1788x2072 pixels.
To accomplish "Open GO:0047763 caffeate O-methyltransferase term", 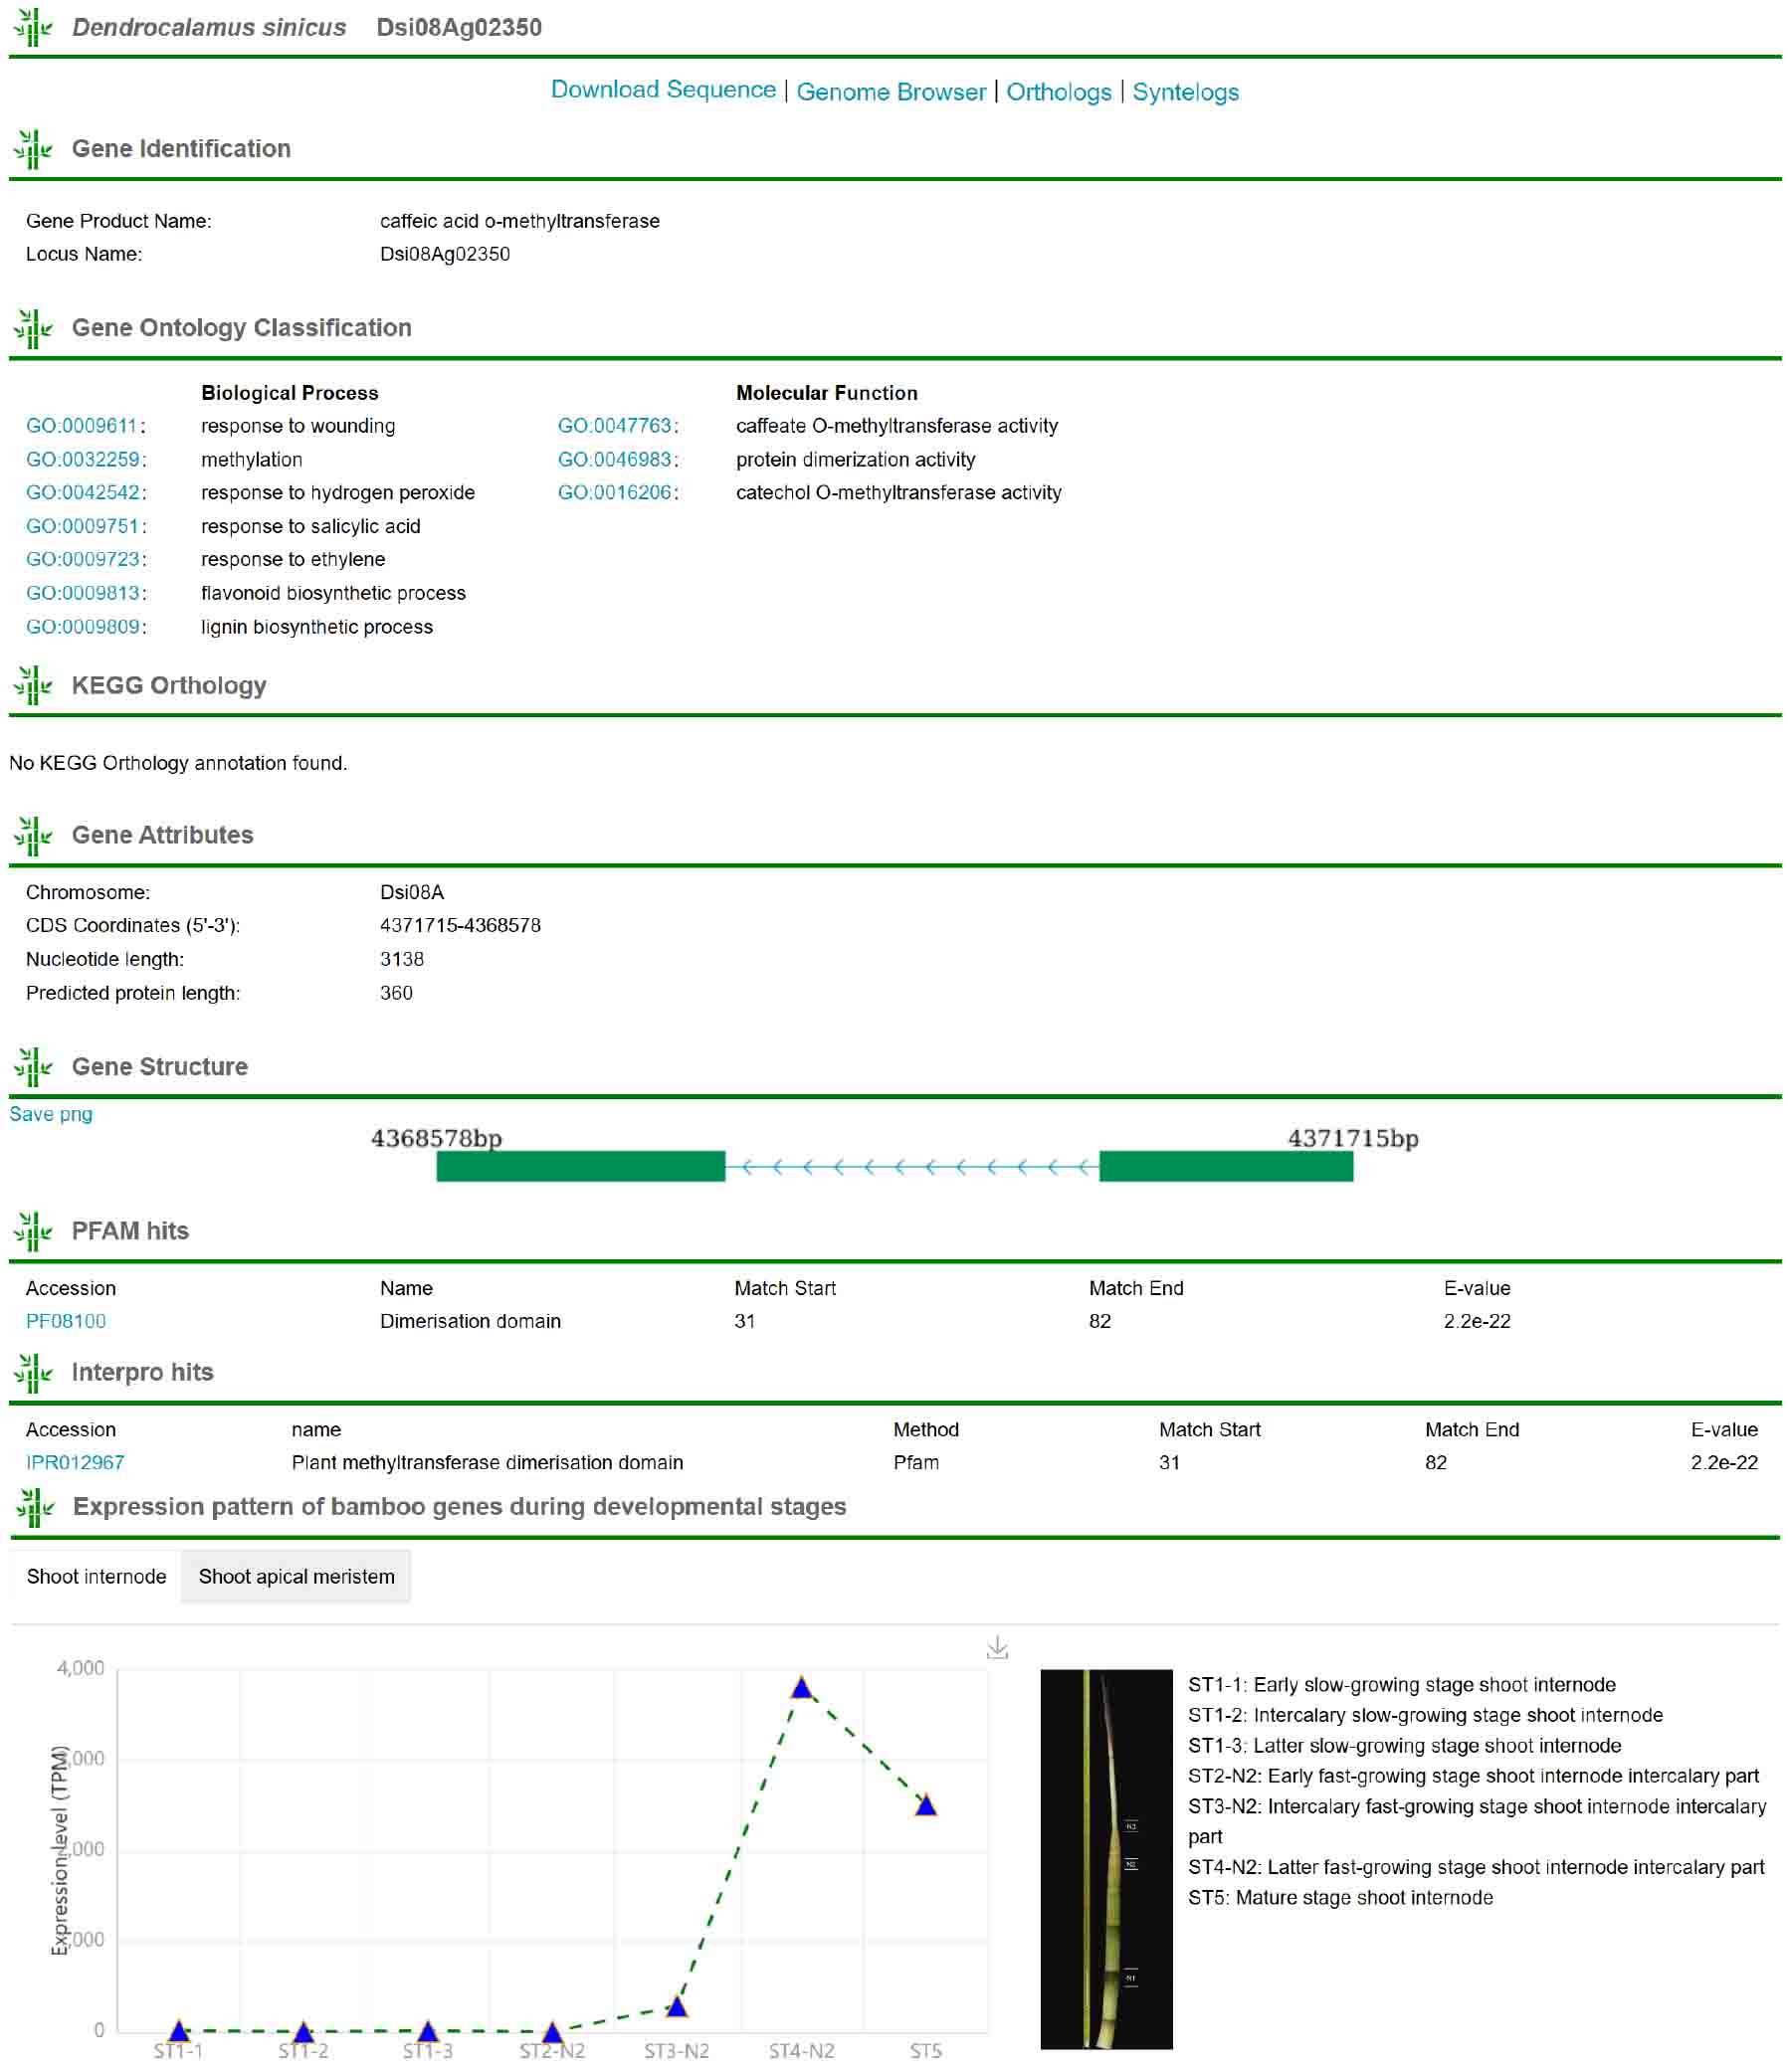I will coord(614,426).
